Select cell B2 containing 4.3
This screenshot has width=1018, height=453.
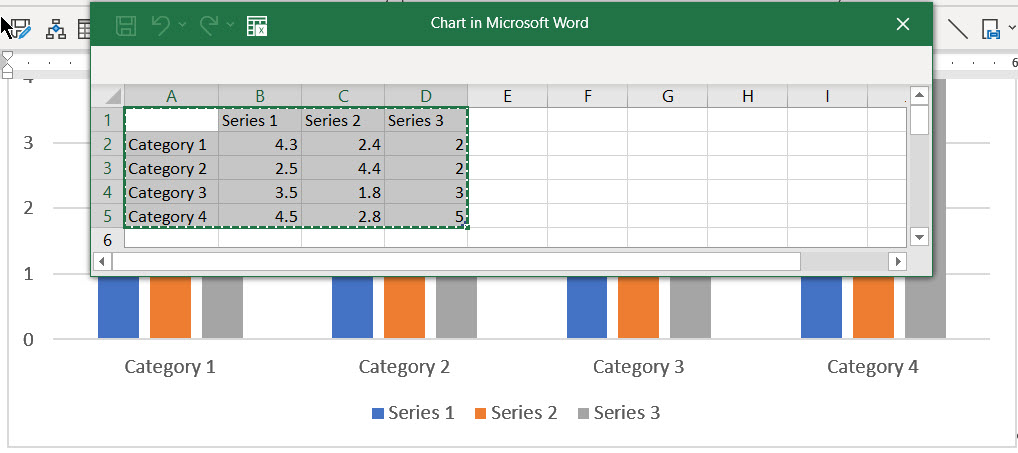click(260, 144)
